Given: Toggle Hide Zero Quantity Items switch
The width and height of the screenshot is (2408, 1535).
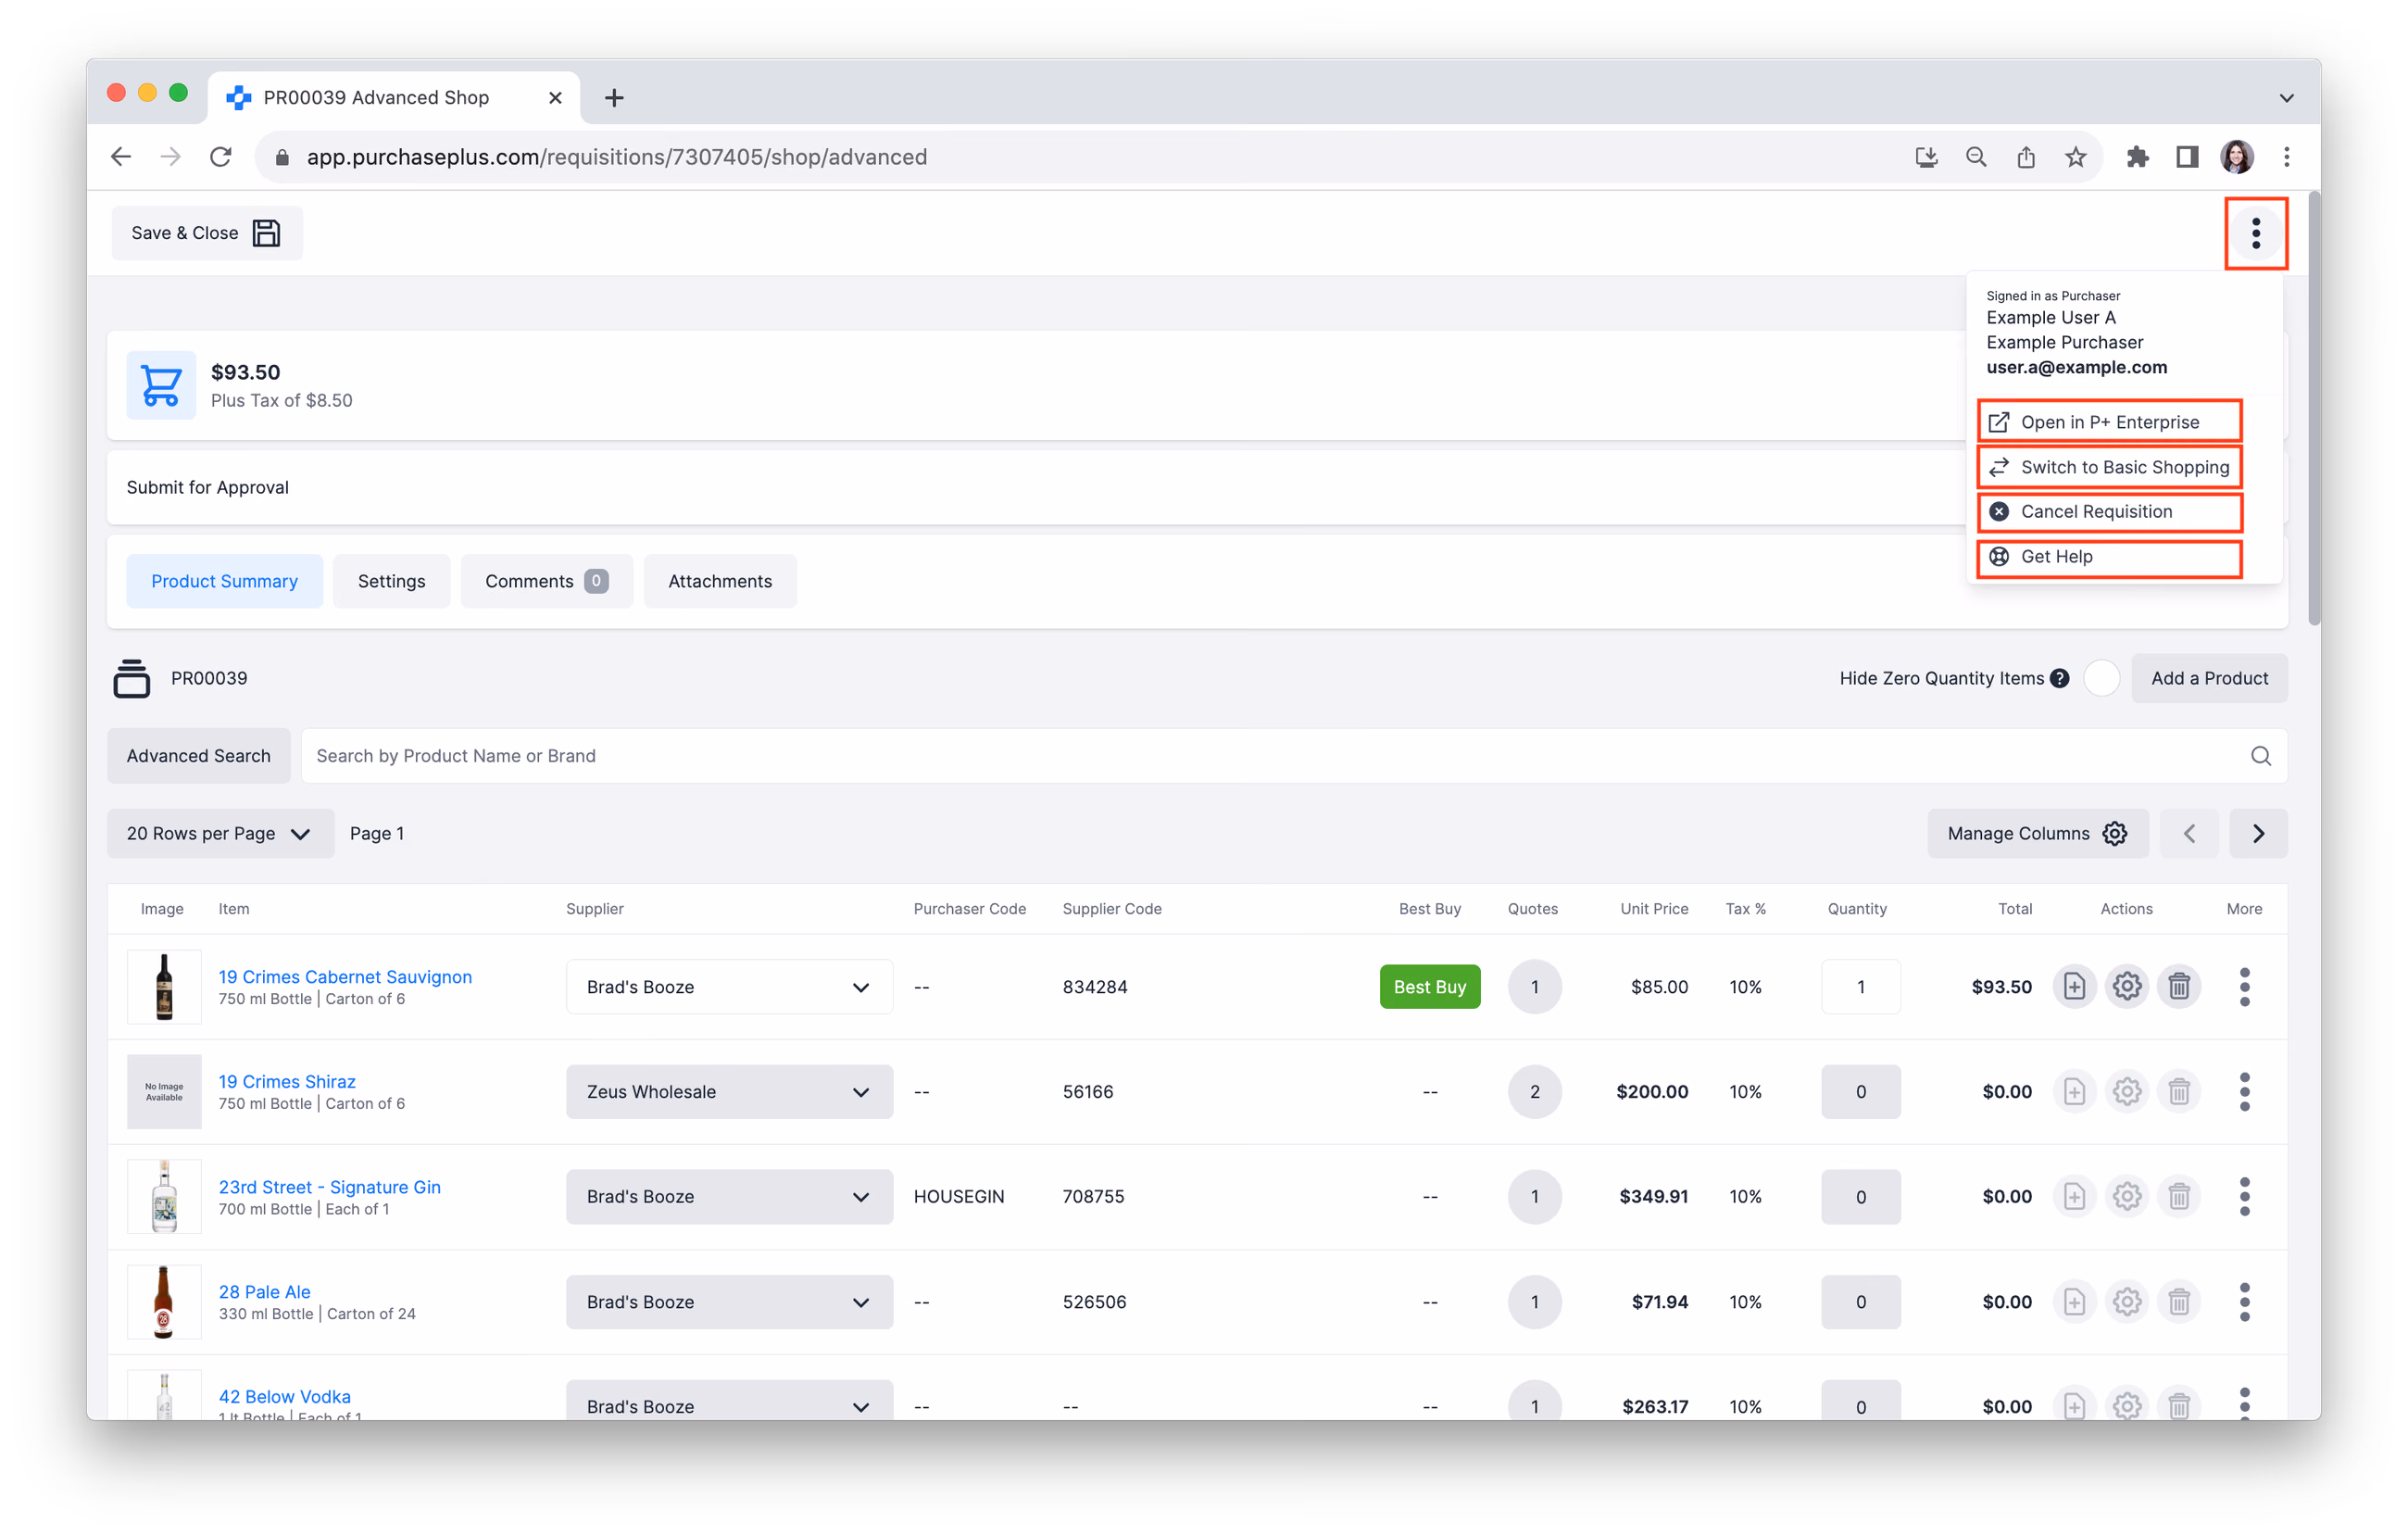Looking at the screenshot, I should coord(2101,678).
